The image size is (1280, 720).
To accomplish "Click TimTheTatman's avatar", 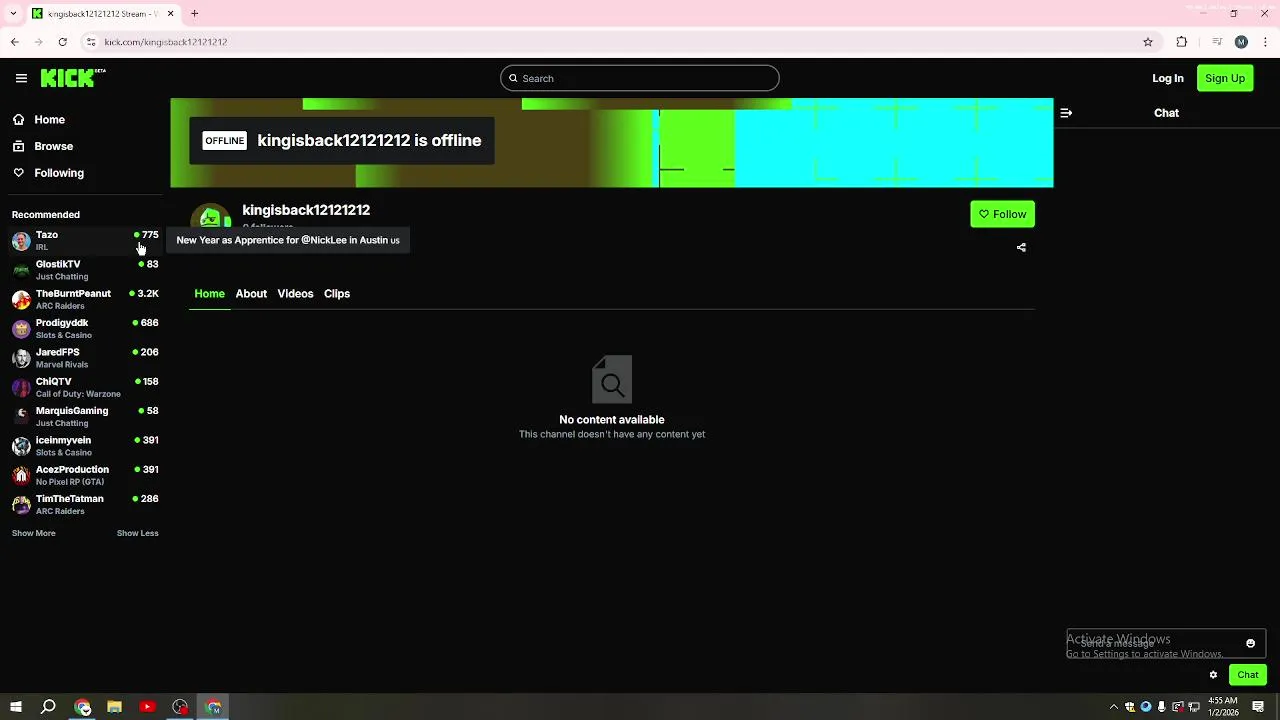I will point(21,505).
